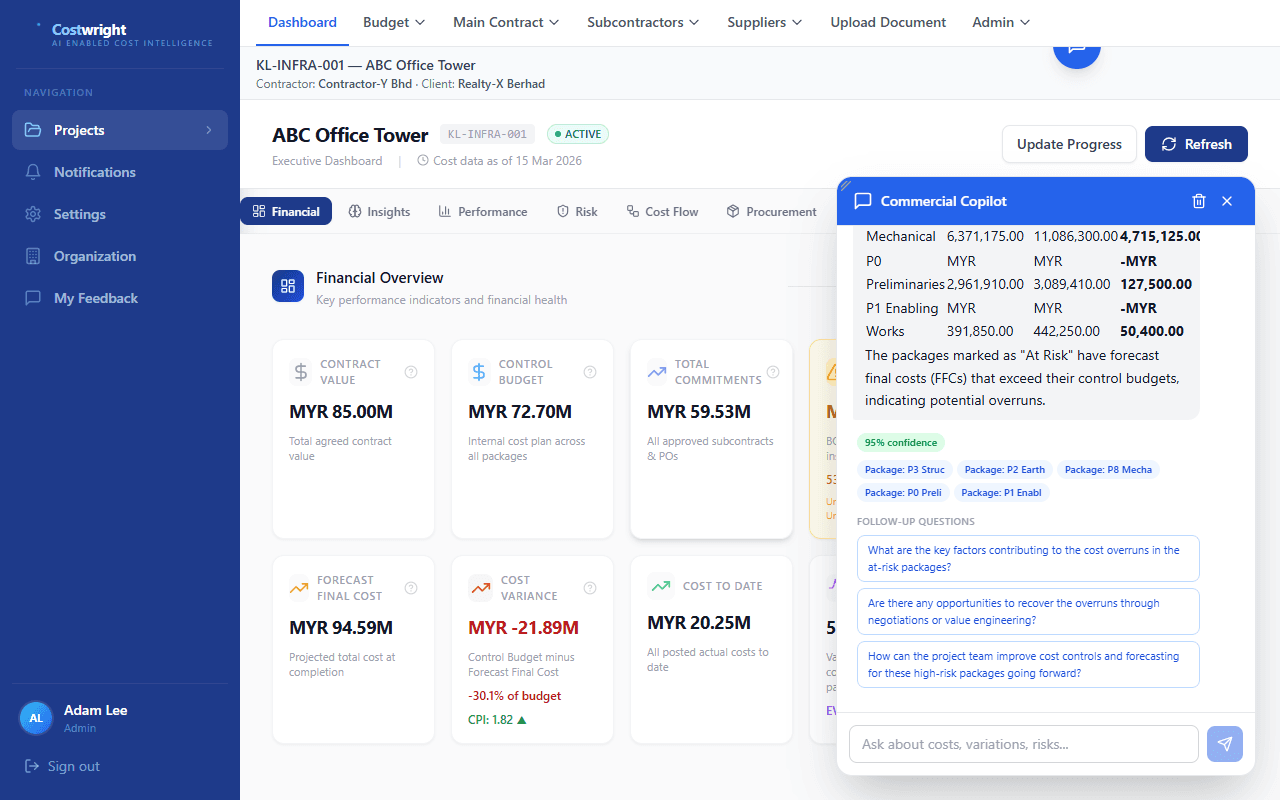Open the Subcontractors dropdown menu
The image size is (1280, 800).
pyautogui.click(x=643, y=22)
